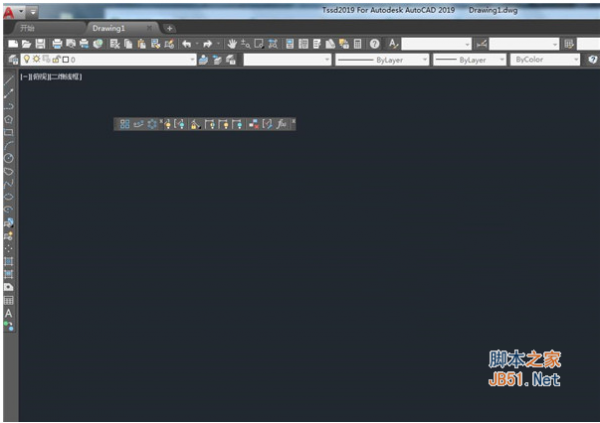Click the Zoom Realtime icon

245,44
